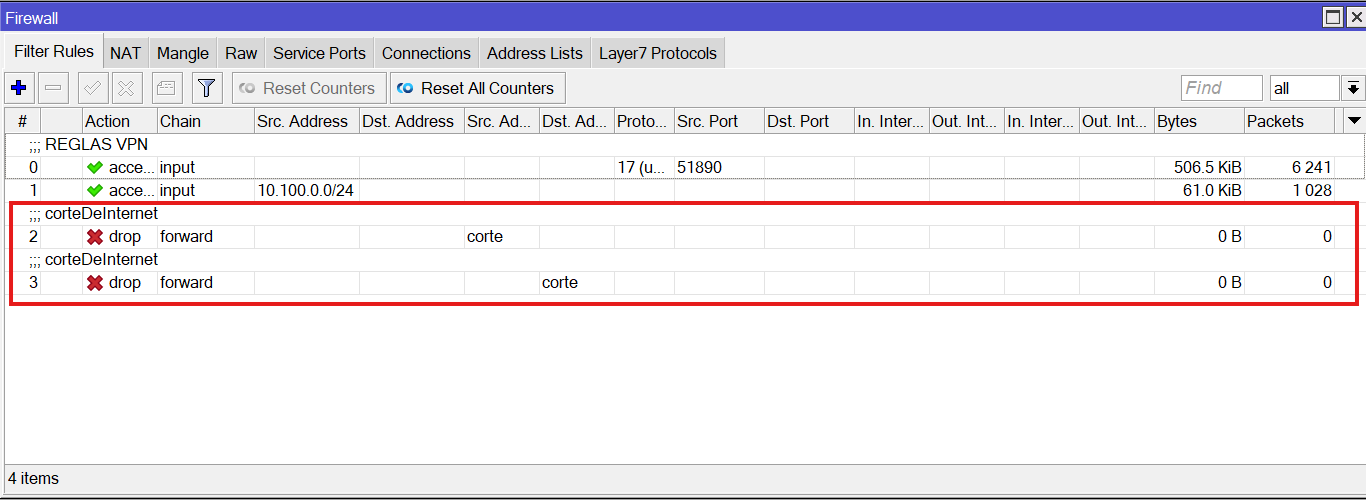1366x500 pixels.
Task: Sort by Bytes column header
Action: pyautogui.click(x=1199, y=121)
